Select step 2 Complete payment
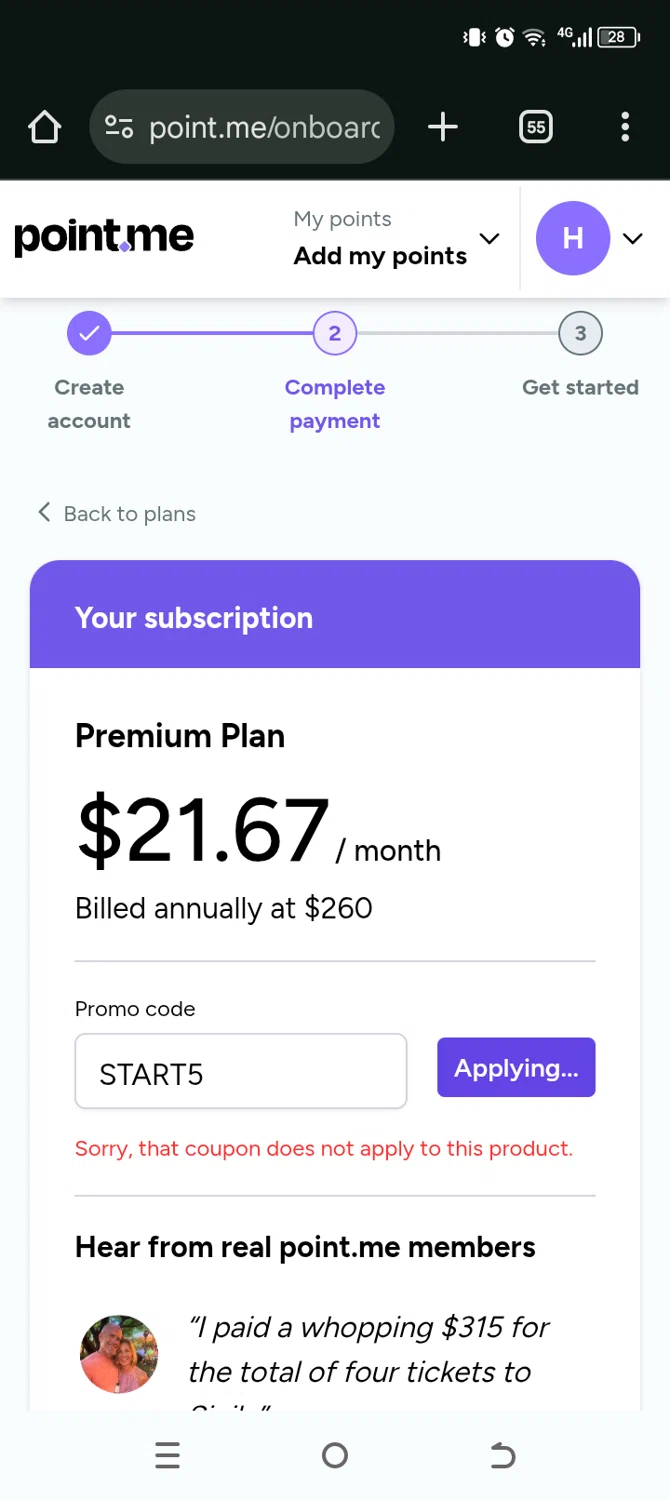 (335, 334)
